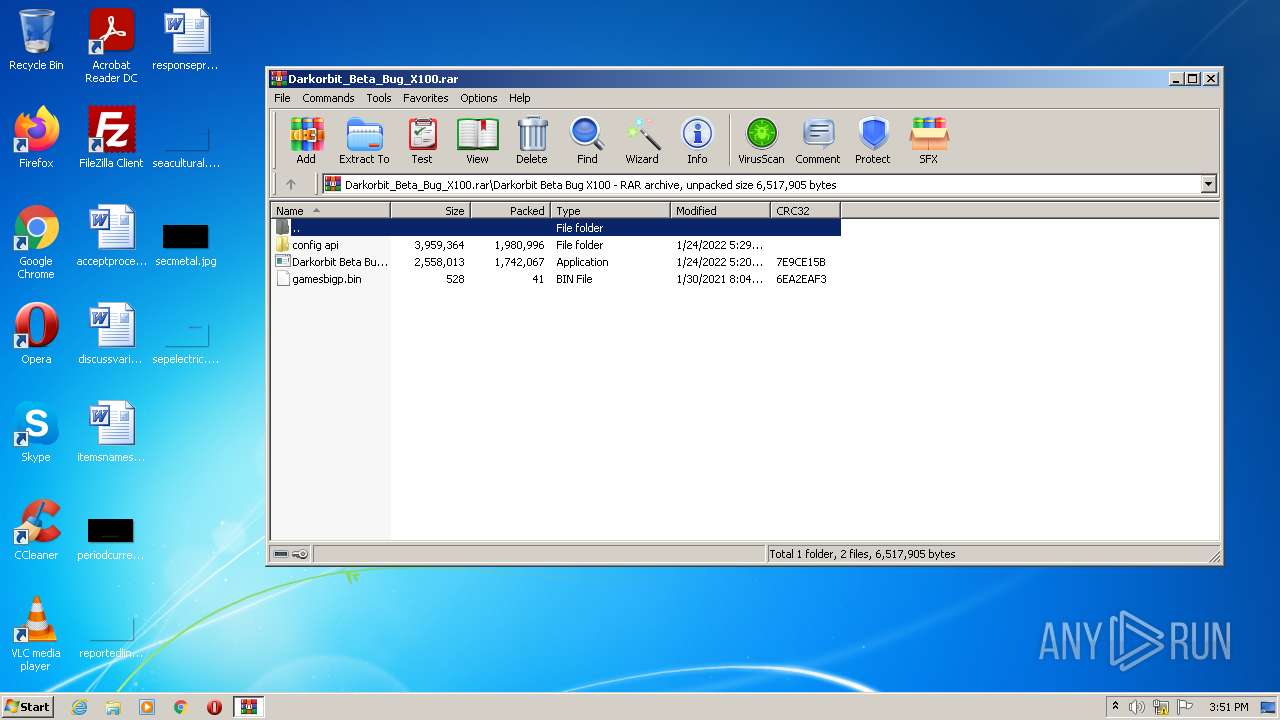
Task: Click the status bar total size text
Action: tap(863, 554)
